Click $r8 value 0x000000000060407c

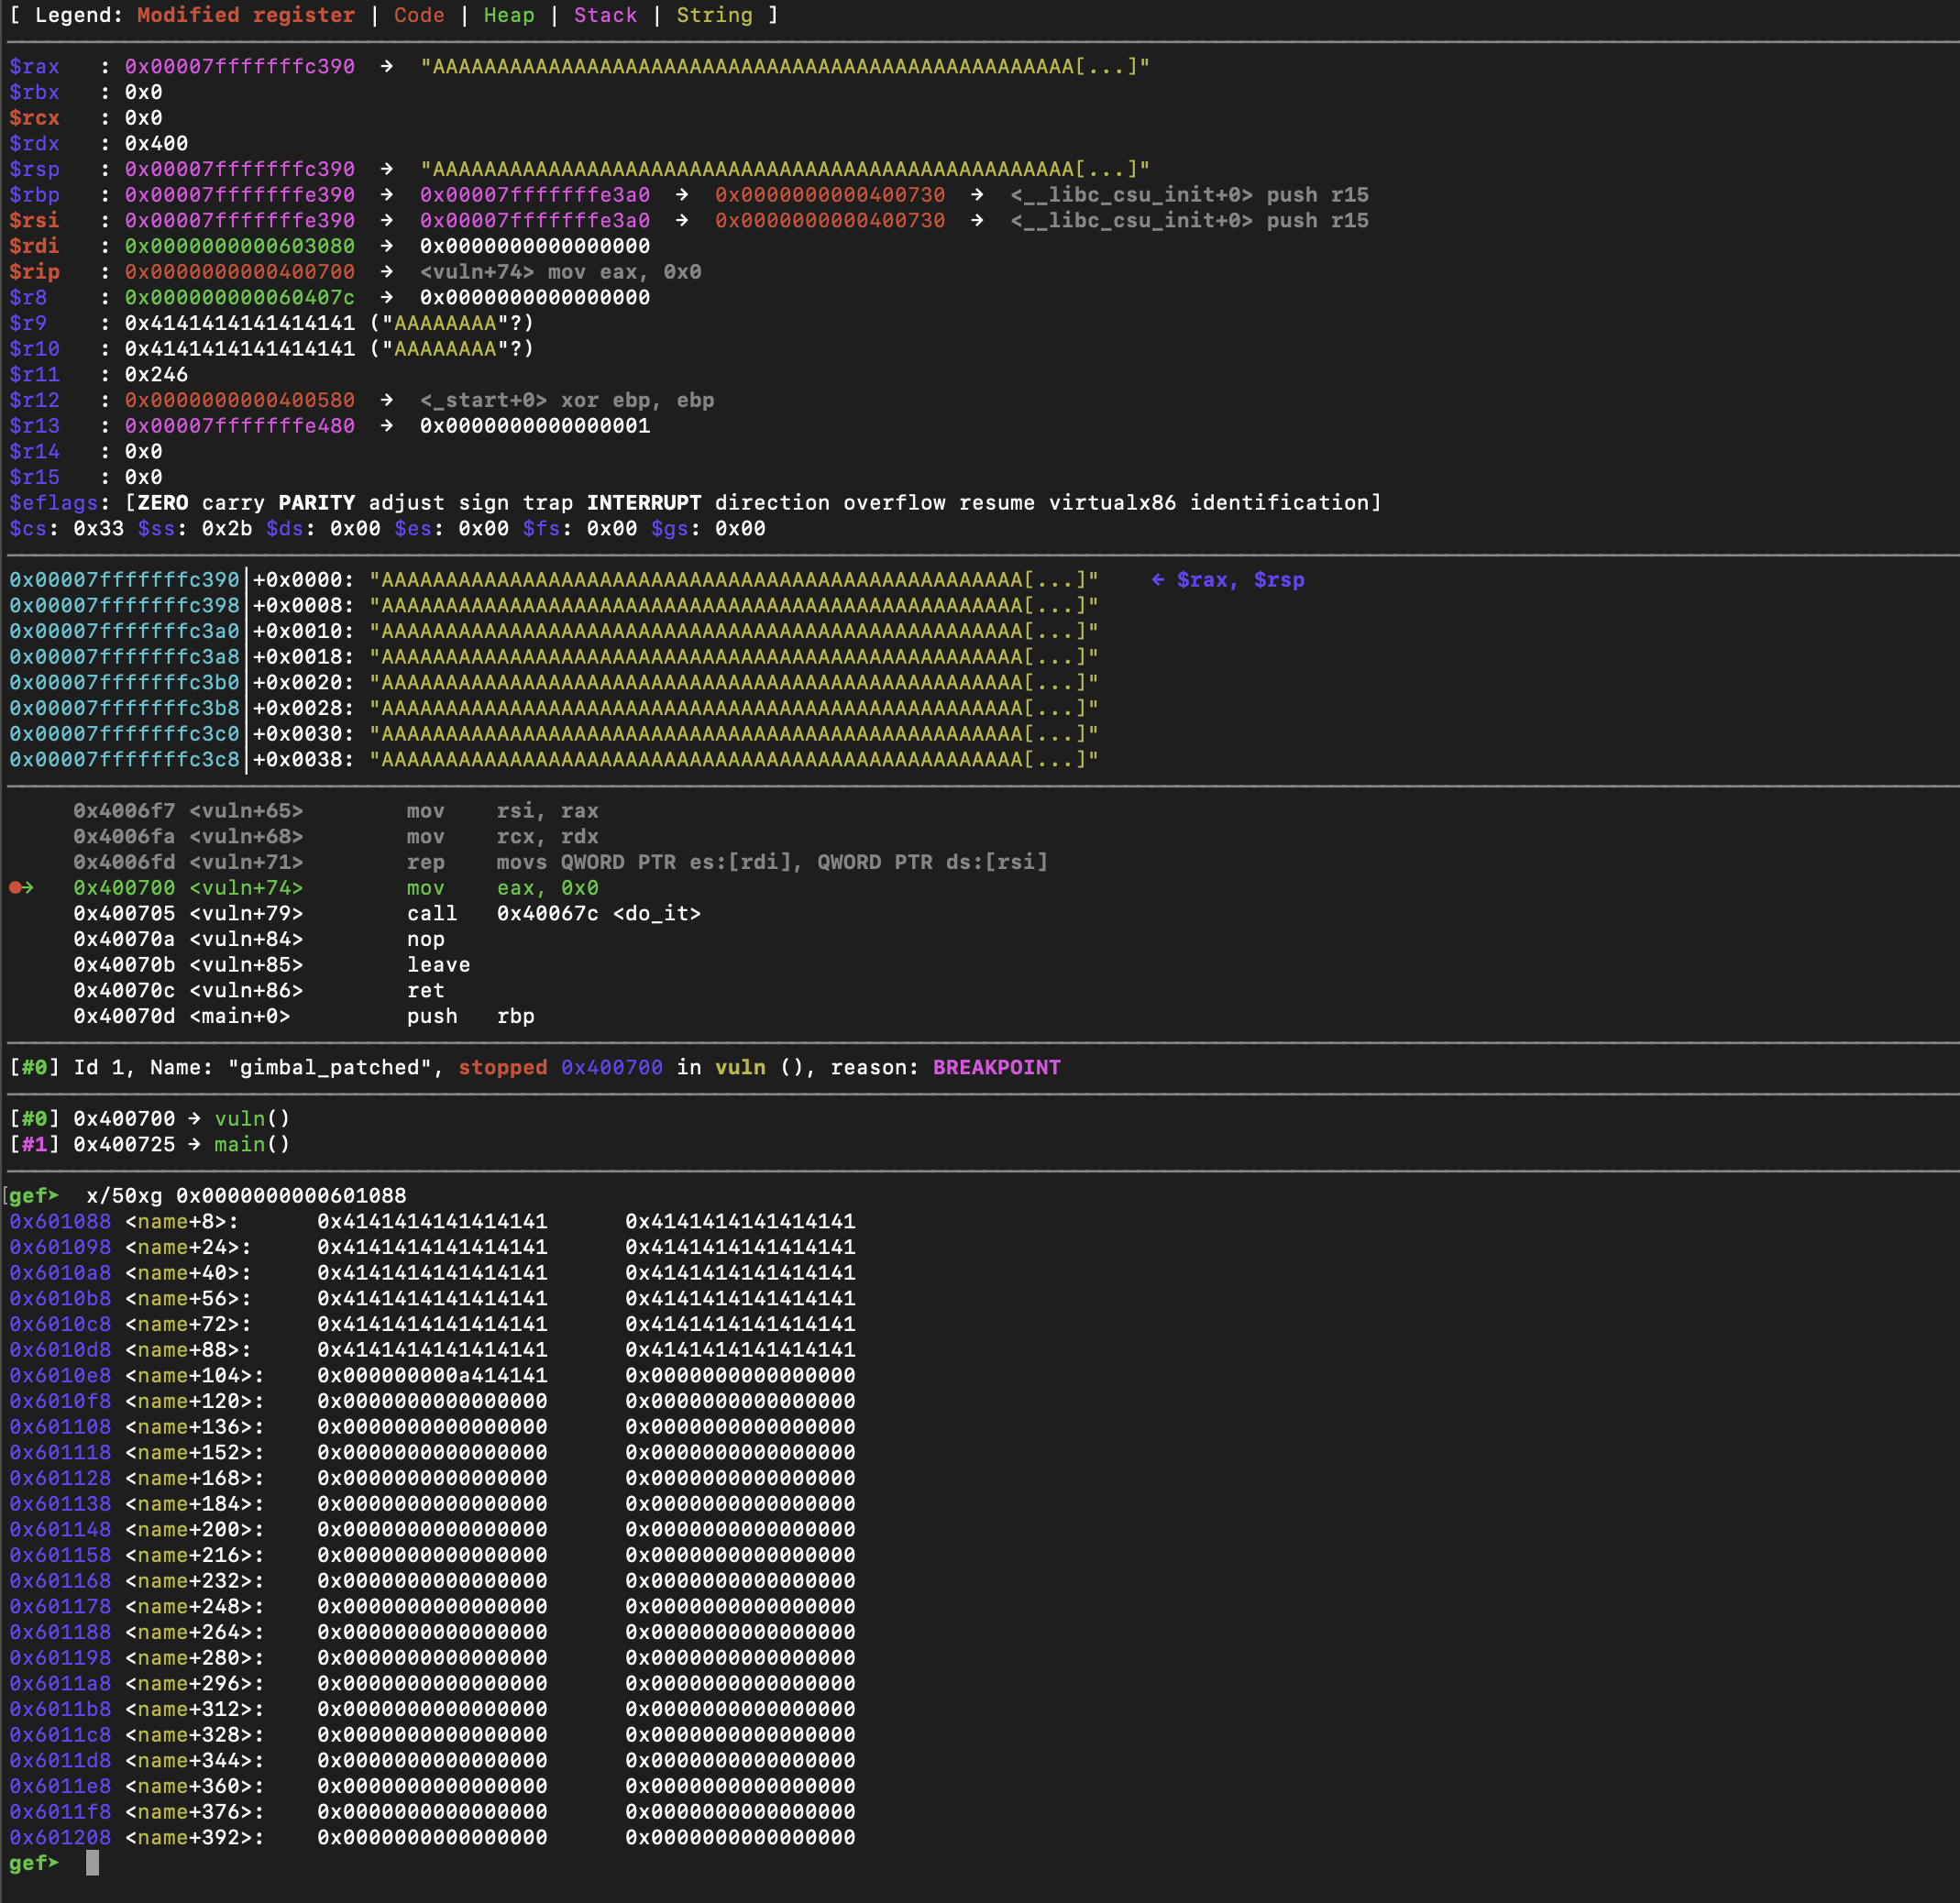[x=239, y=297]
